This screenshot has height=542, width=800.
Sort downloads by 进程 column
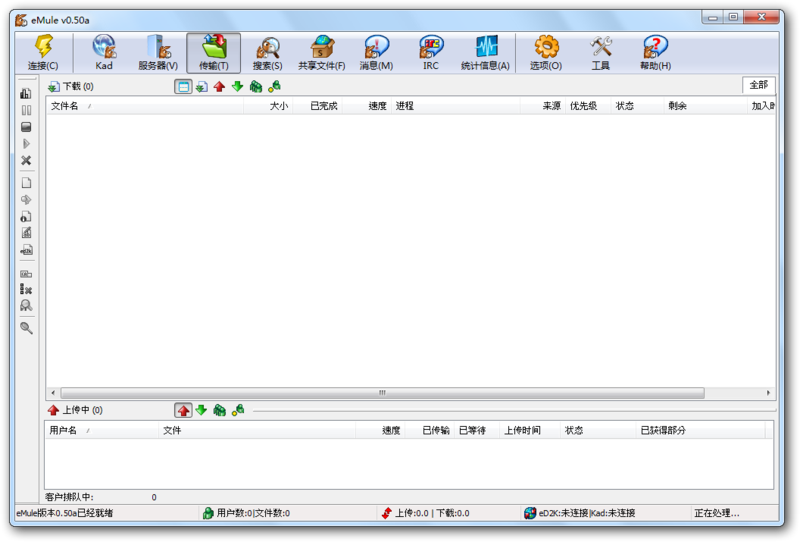click(456, 106)
